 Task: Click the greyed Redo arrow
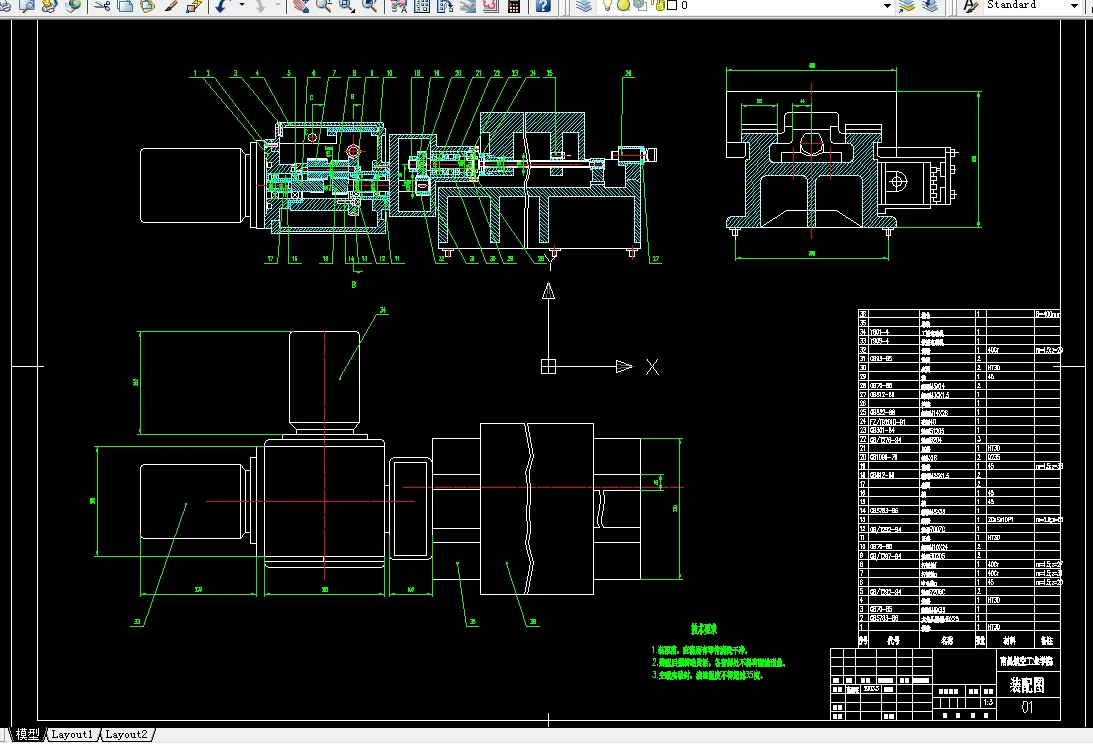click(x=260, y=6)
